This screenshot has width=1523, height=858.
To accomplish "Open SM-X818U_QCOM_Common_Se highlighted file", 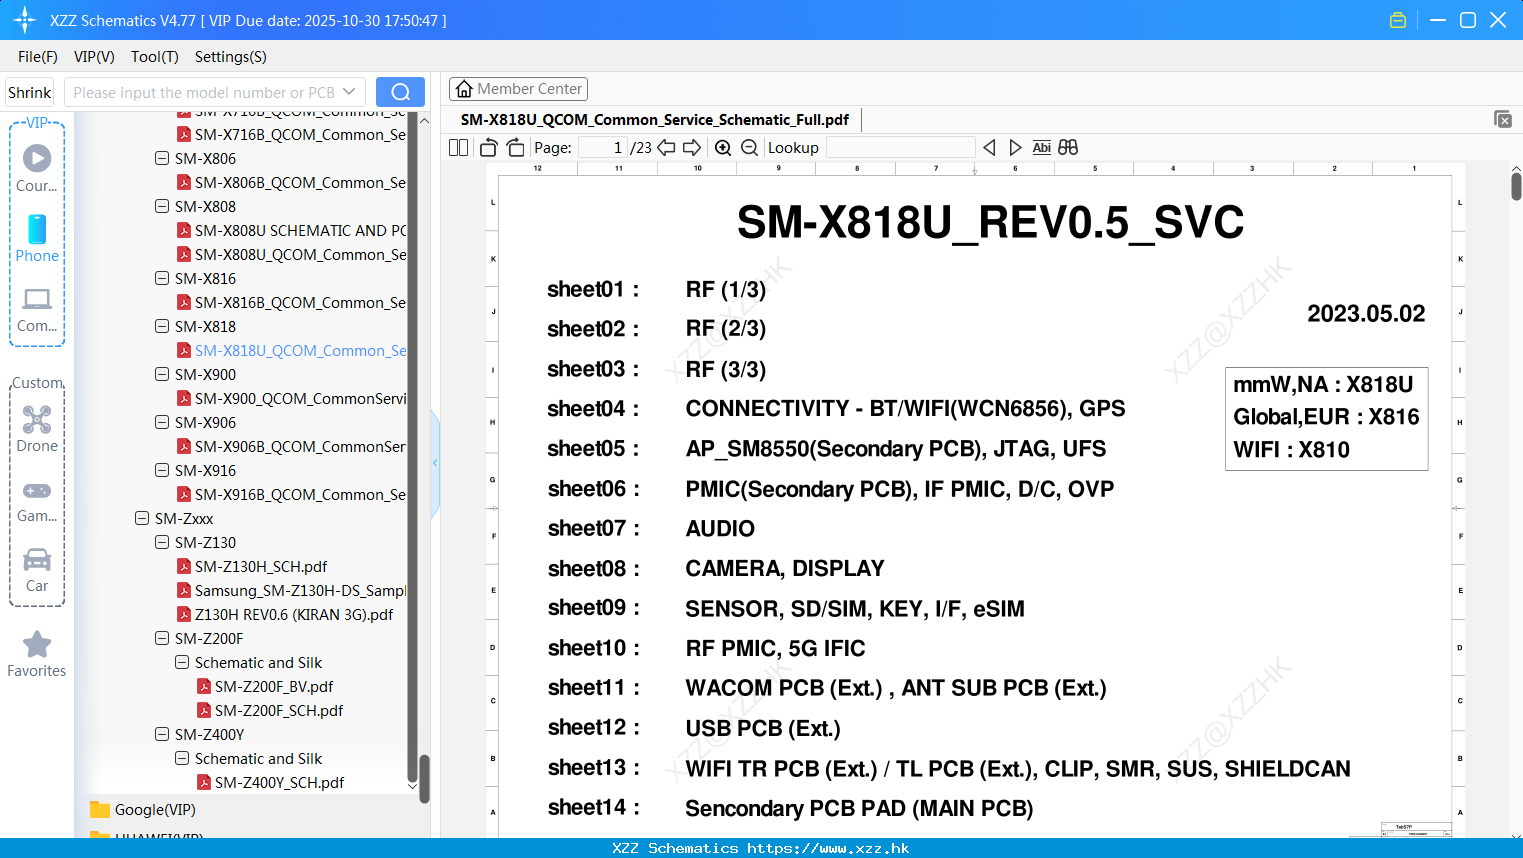I will coord(300,350).
